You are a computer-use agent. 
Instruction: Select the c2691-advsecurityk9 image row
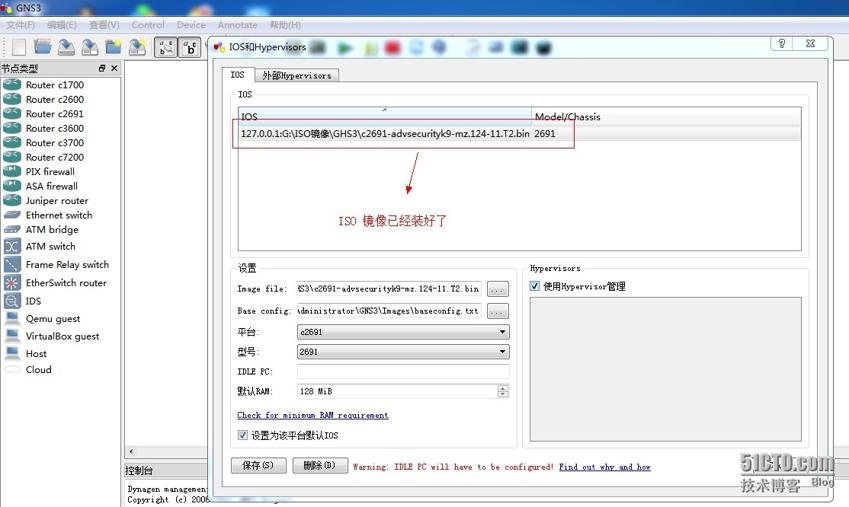coord(519,134)
